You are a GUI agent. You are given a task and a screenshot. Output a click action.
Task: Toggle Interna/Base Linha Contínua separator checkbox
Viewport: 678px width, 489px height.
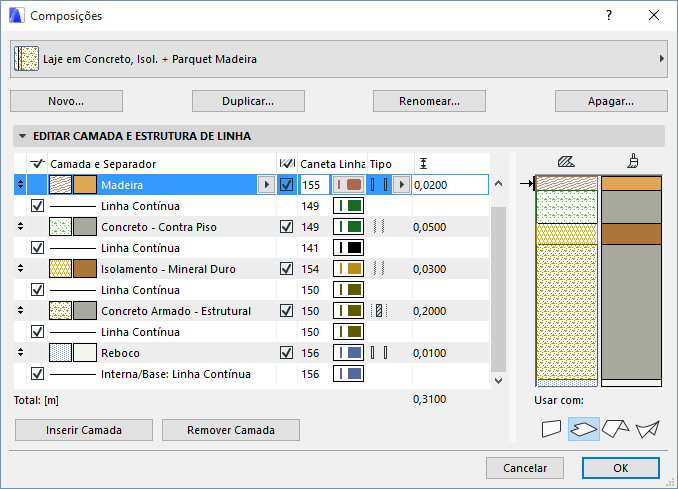37,374
